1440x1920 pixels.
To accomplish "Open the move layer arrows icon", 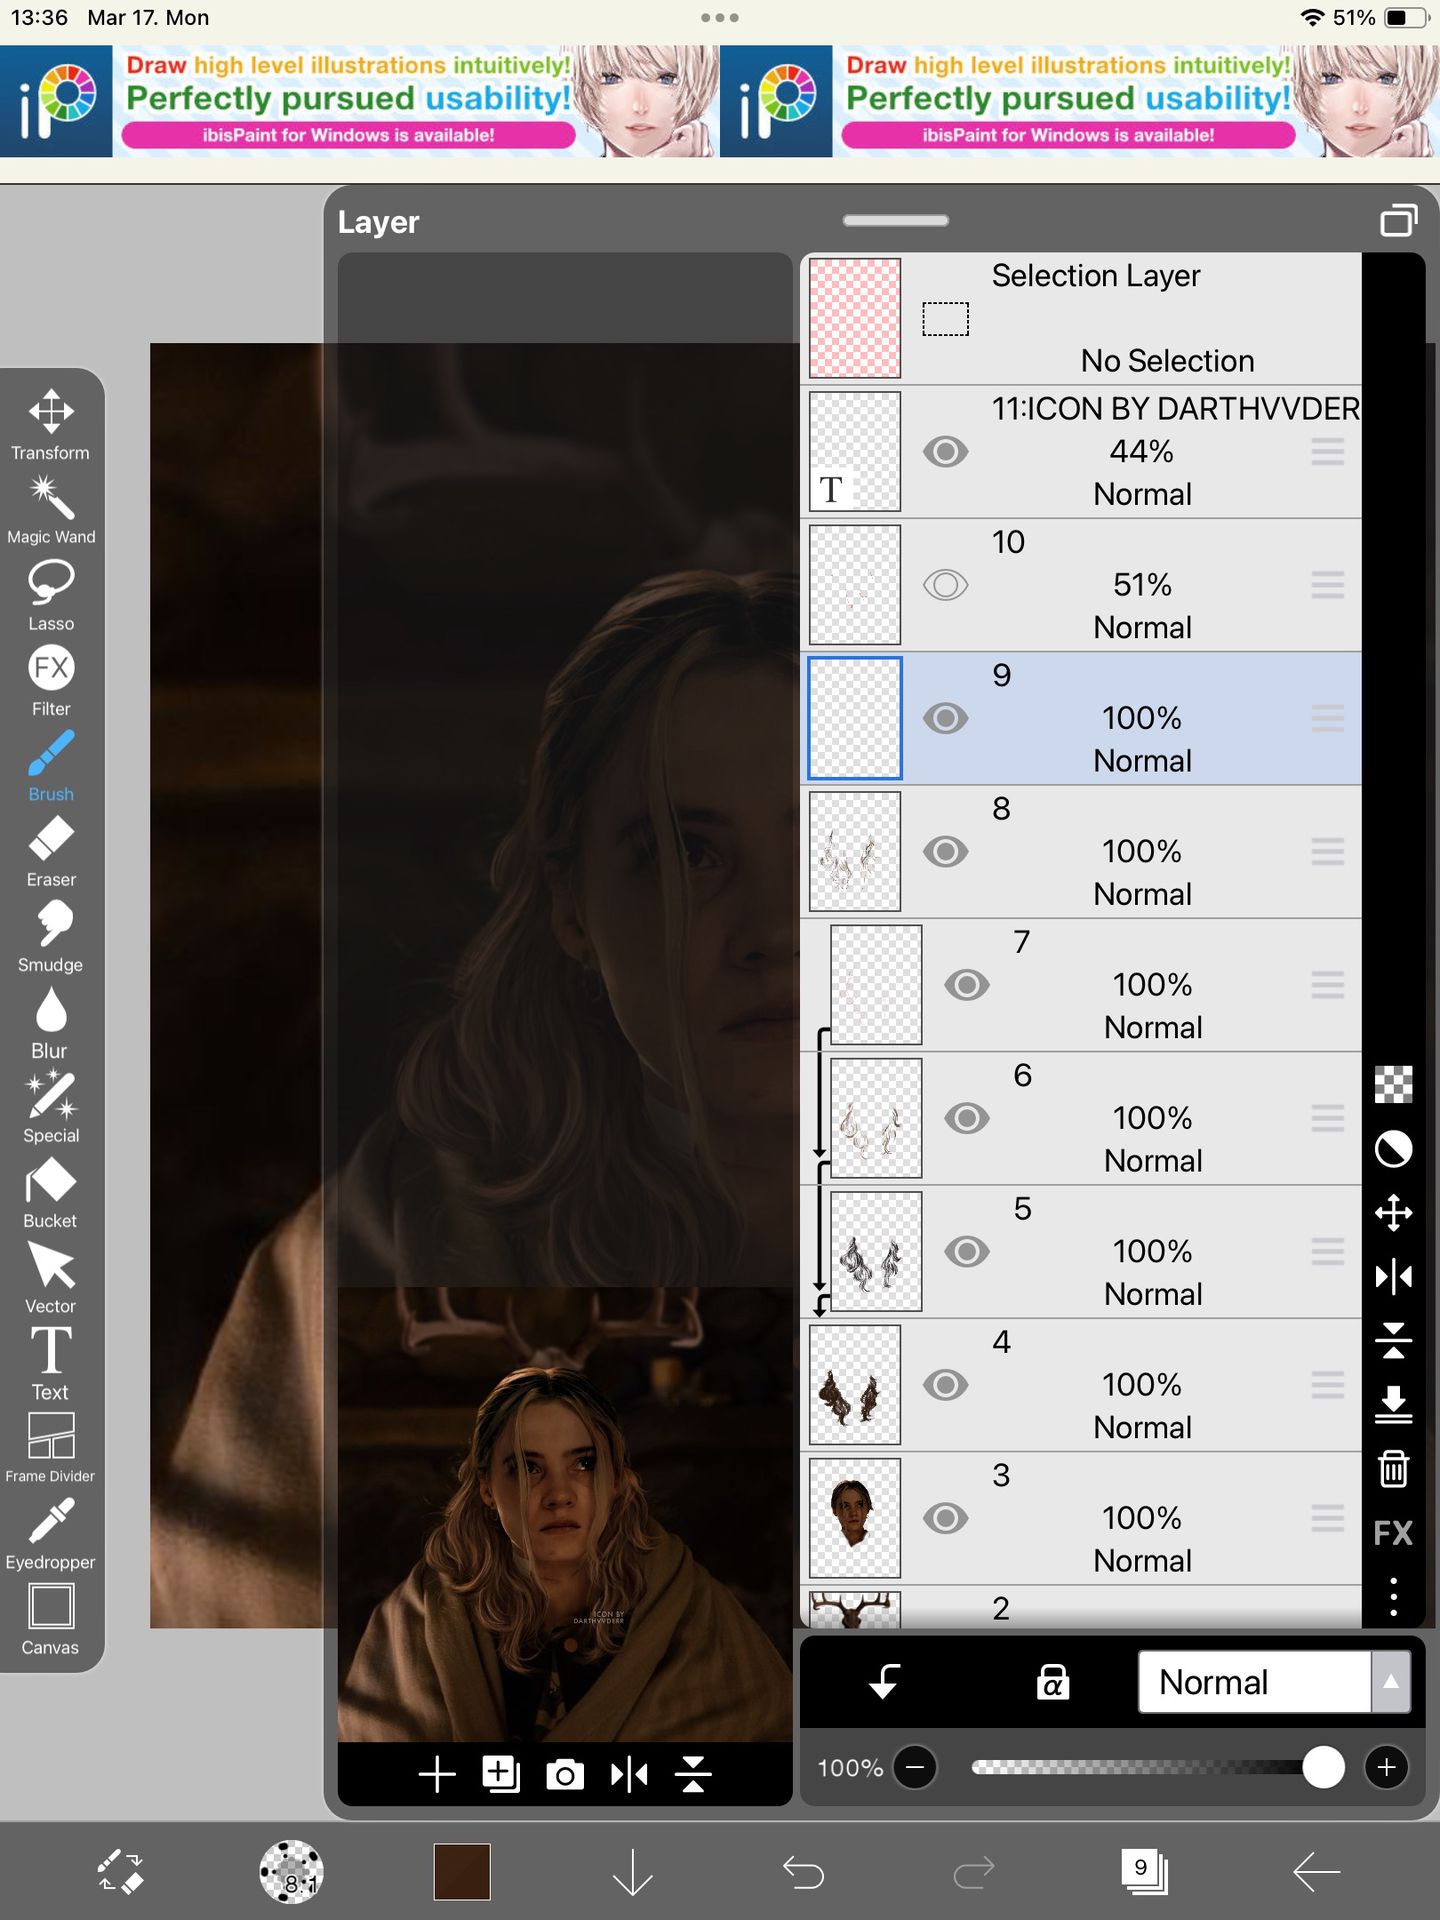I will click(x=1394, y=1213).
